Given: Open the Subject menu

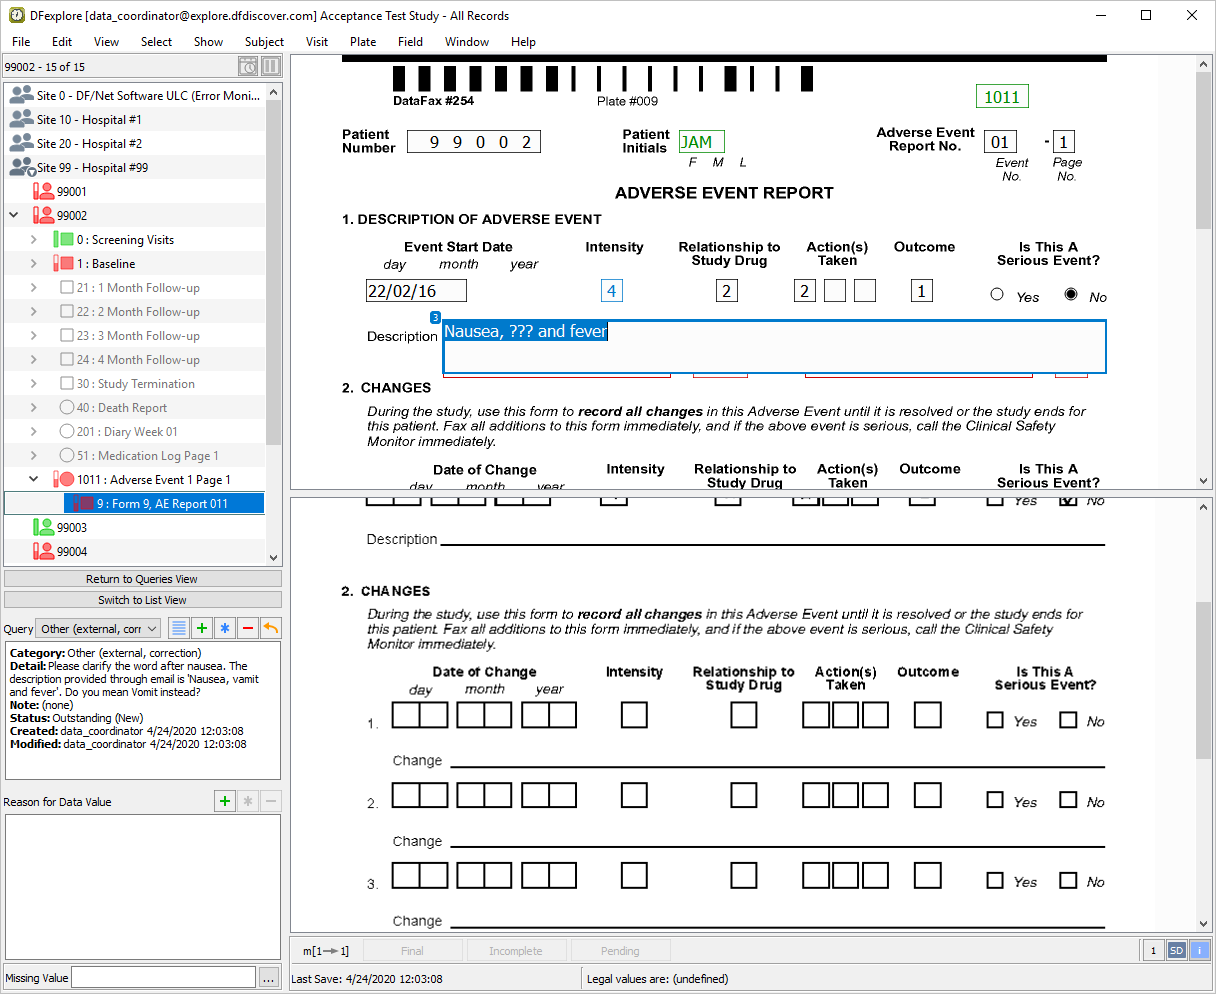Looking at the screenshot, I should 264,42.
